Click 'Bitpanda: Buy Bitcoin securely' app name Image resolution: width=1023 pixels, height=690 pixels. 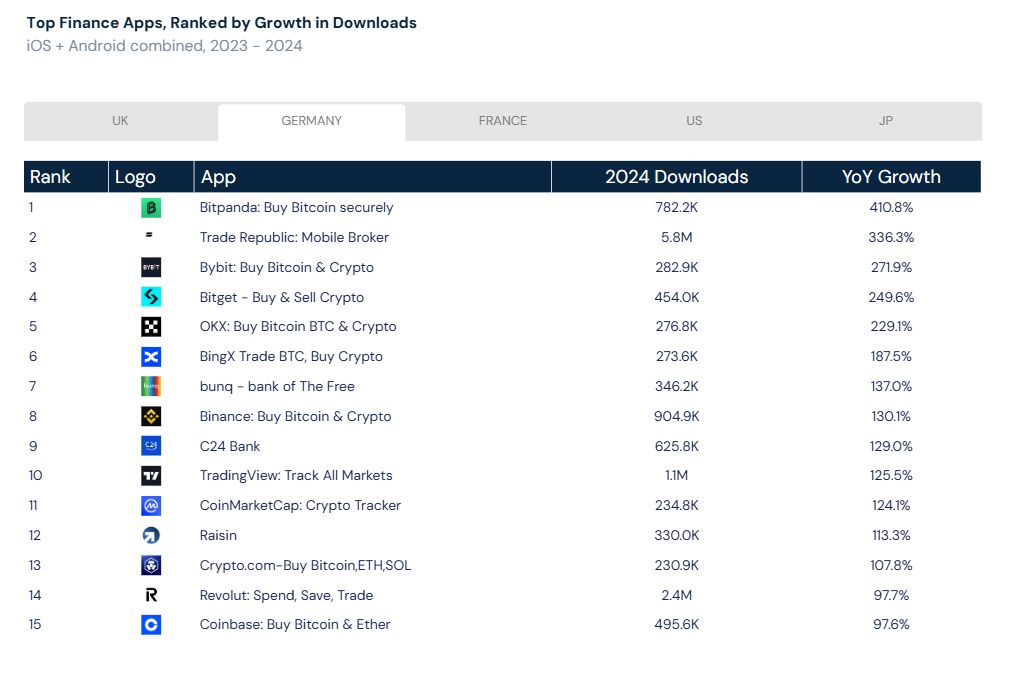click(296, 207)
